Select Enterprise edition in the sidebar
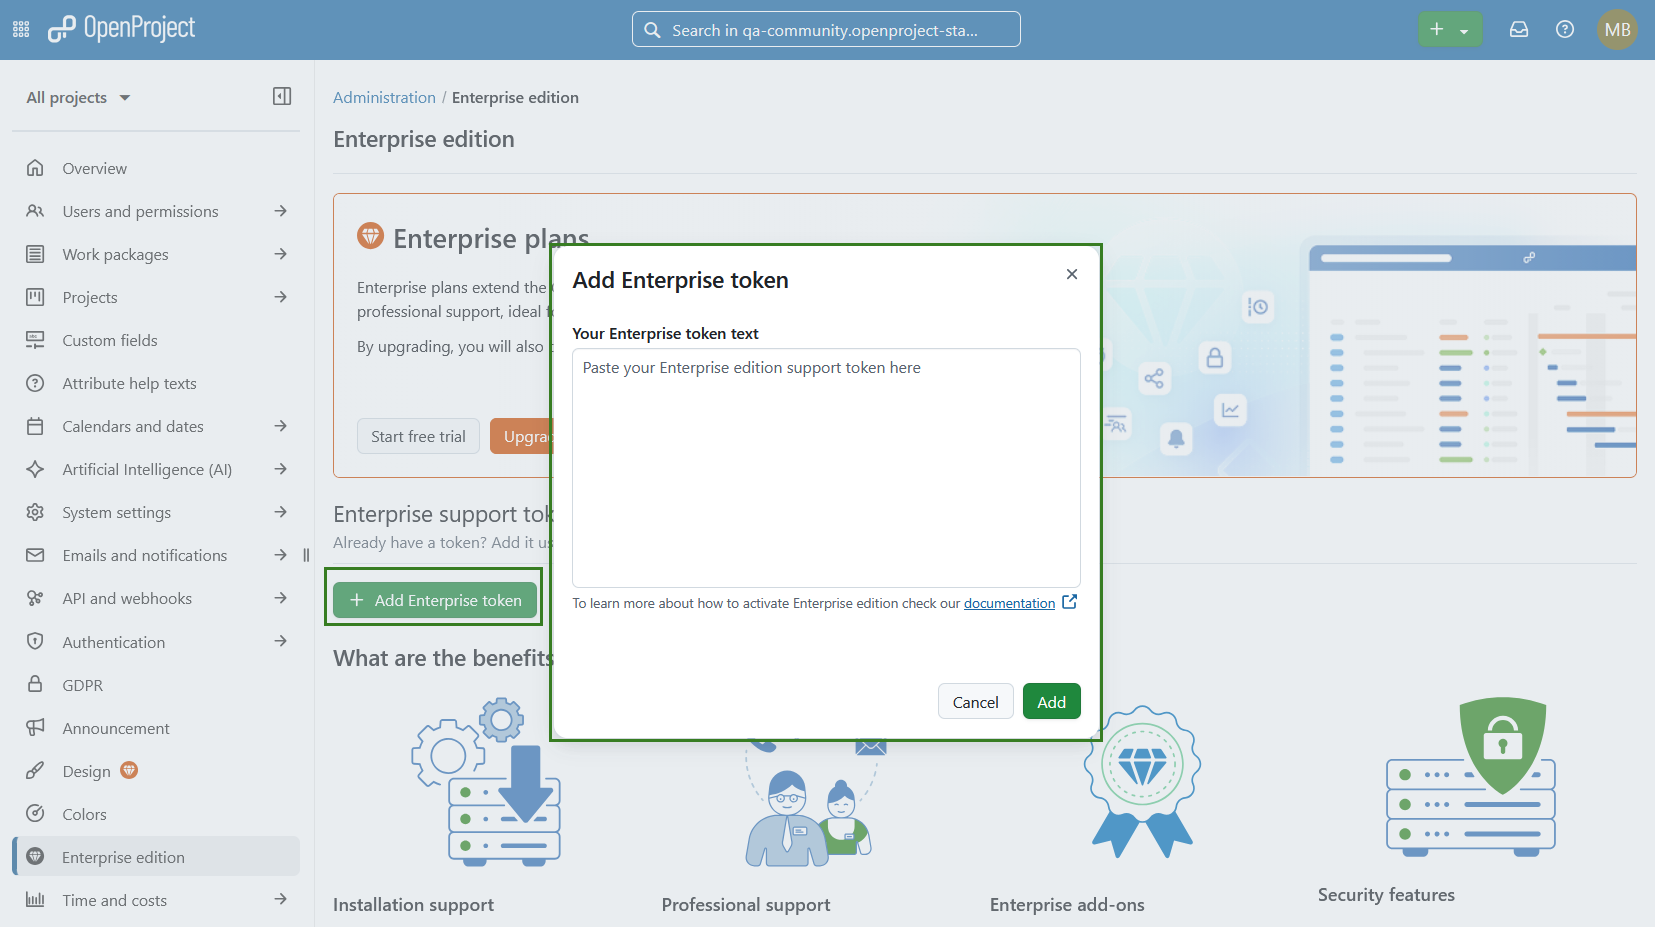The image size is (1655, 927). point(123,857)
